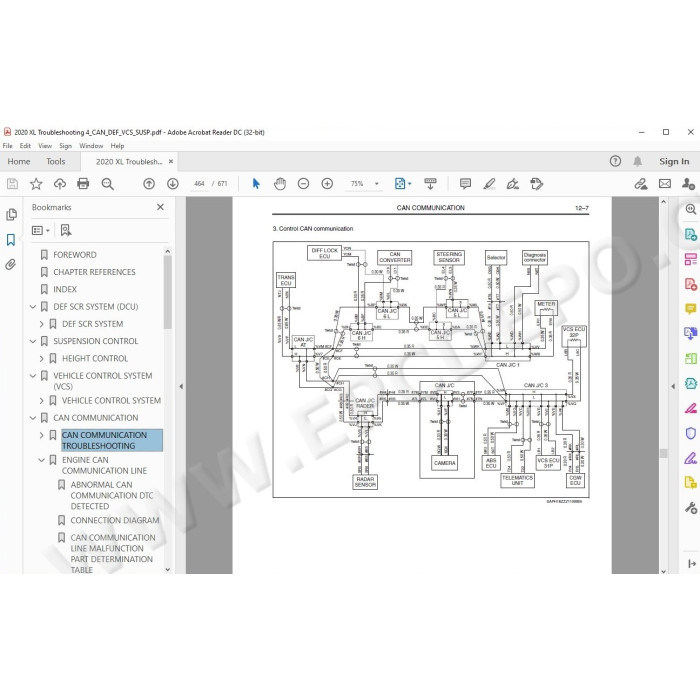Open the Attachments paperclip panel

pos(11,264)
